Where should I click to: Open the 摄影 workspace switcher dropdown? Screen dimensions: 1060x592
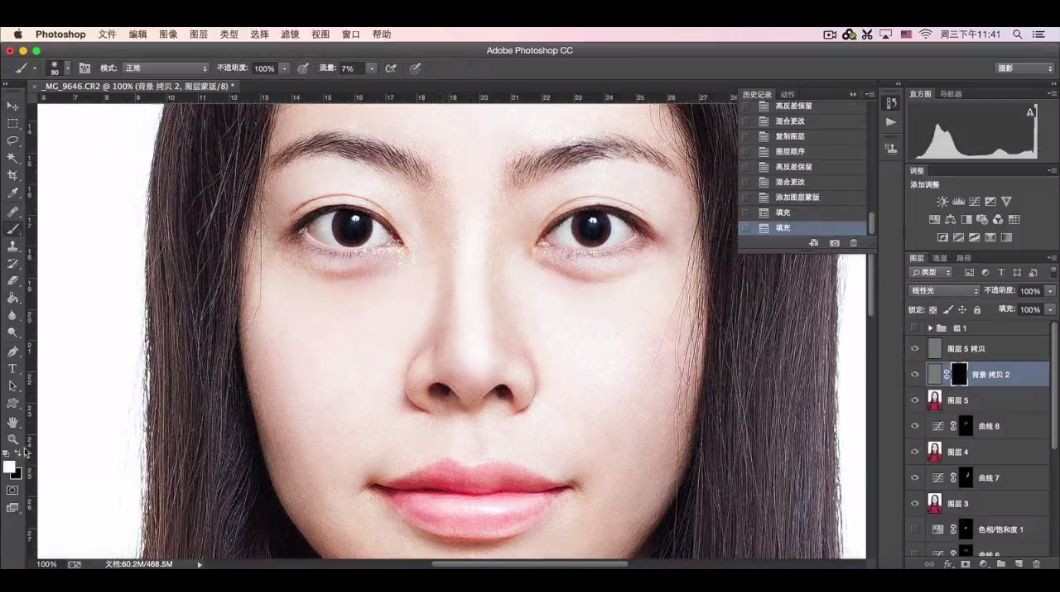pyautogui.click(x=1024, y=69)
